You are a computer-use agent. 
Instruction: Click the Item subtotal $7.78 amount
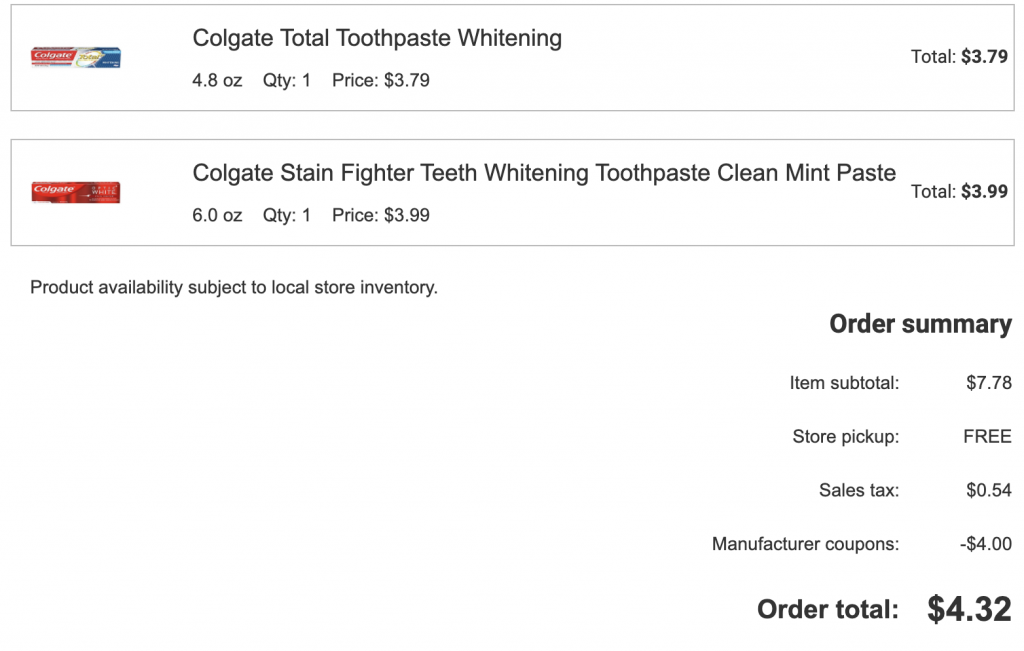click(x=988, y=382)
